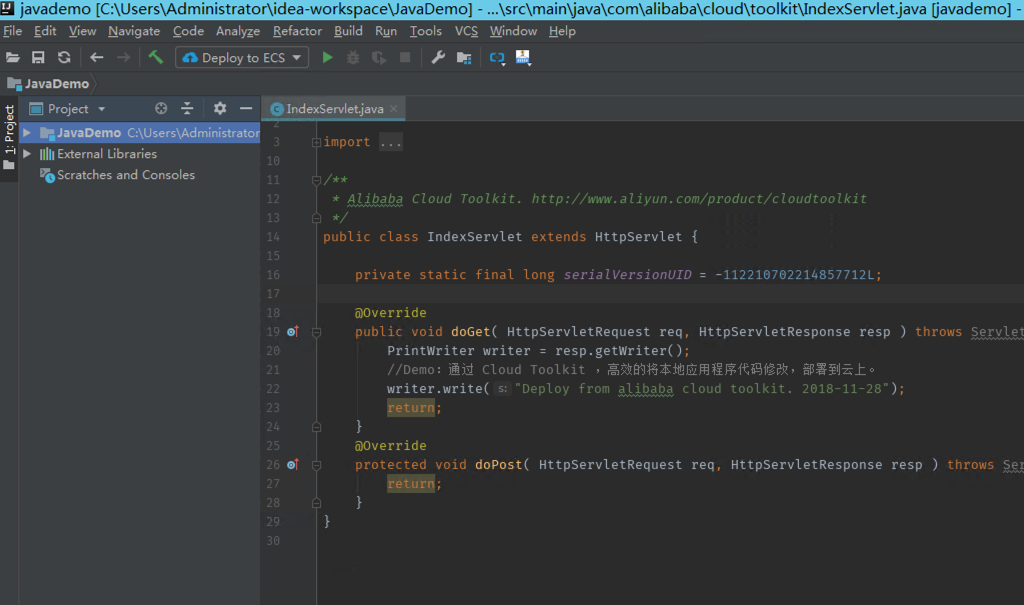Image resolution: width=1024 pixels, height=605 pixels.
Task: Click the Stop square icon
Action: pyautogui.click(x=405, y=57)
